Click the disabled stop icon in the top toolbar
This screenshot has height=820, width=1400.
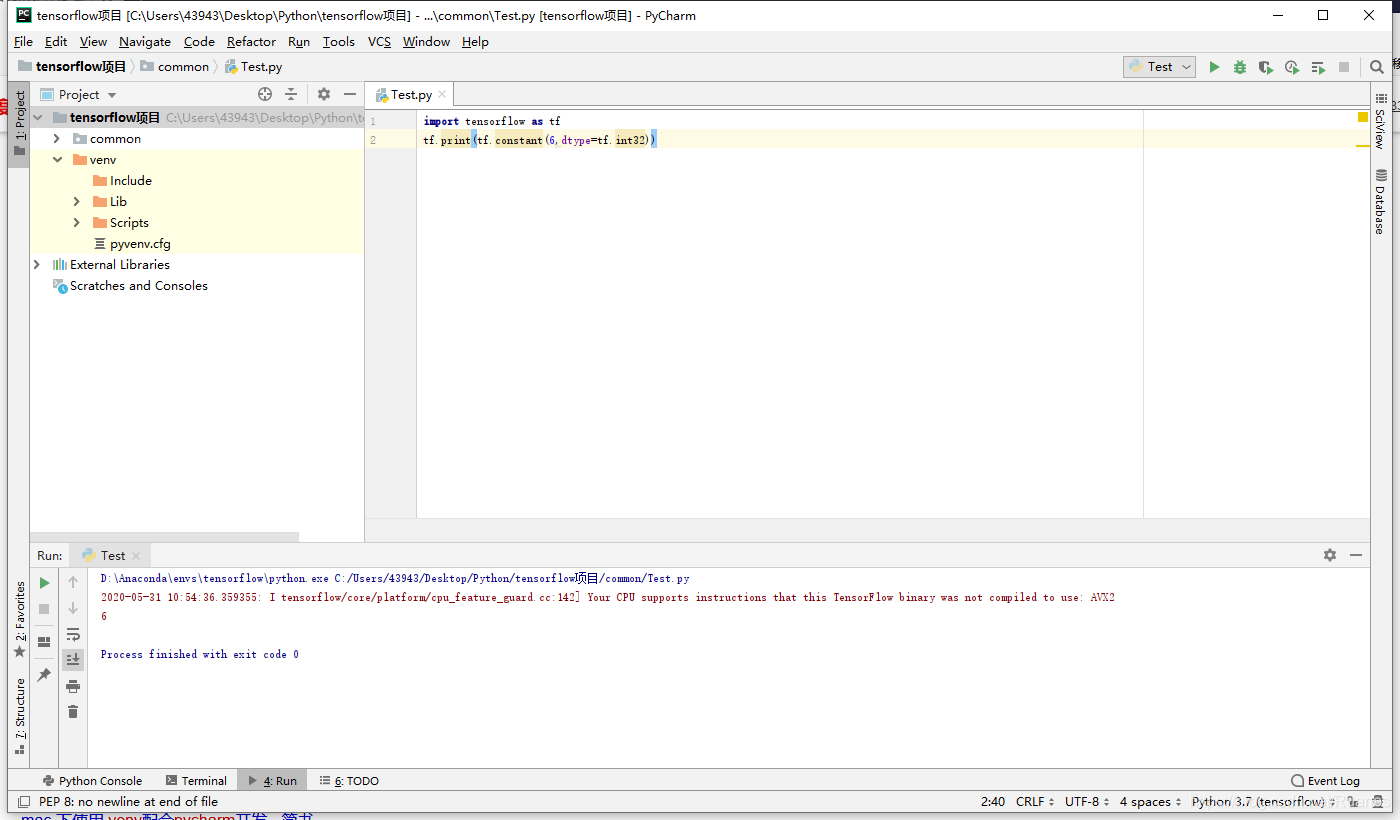(x=1344, y=67)
